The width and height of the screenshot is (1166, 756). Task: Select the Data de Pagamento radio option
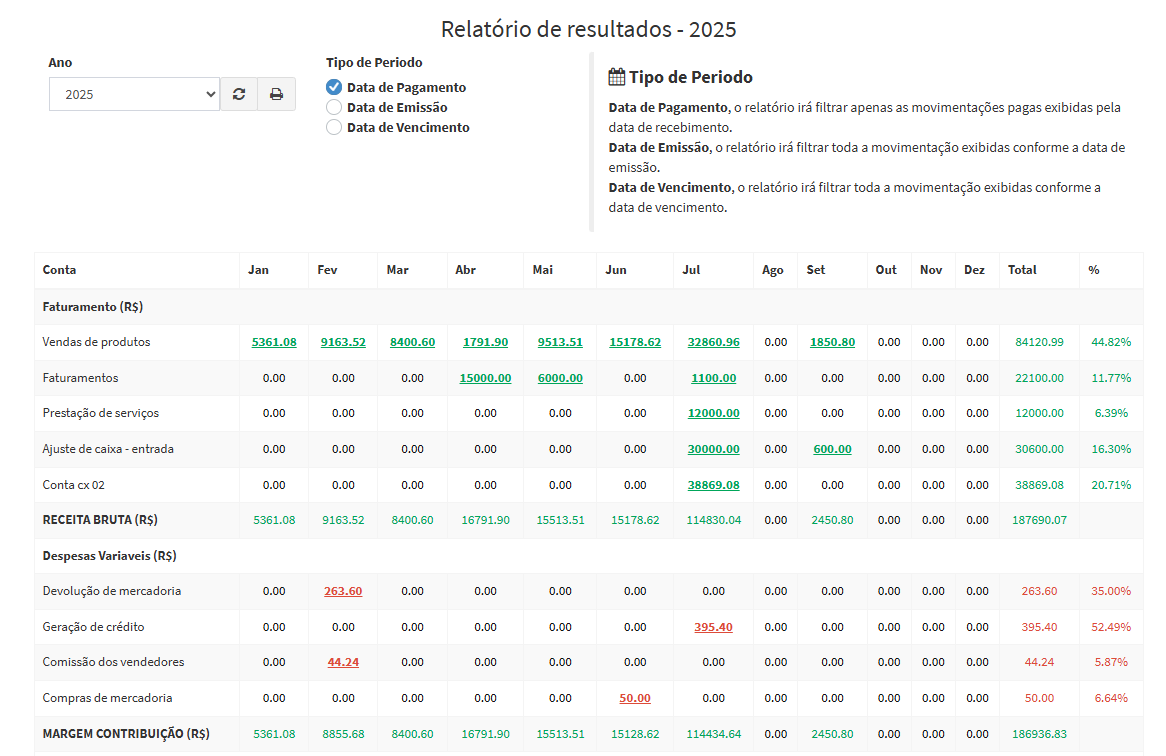click(334, 87)
